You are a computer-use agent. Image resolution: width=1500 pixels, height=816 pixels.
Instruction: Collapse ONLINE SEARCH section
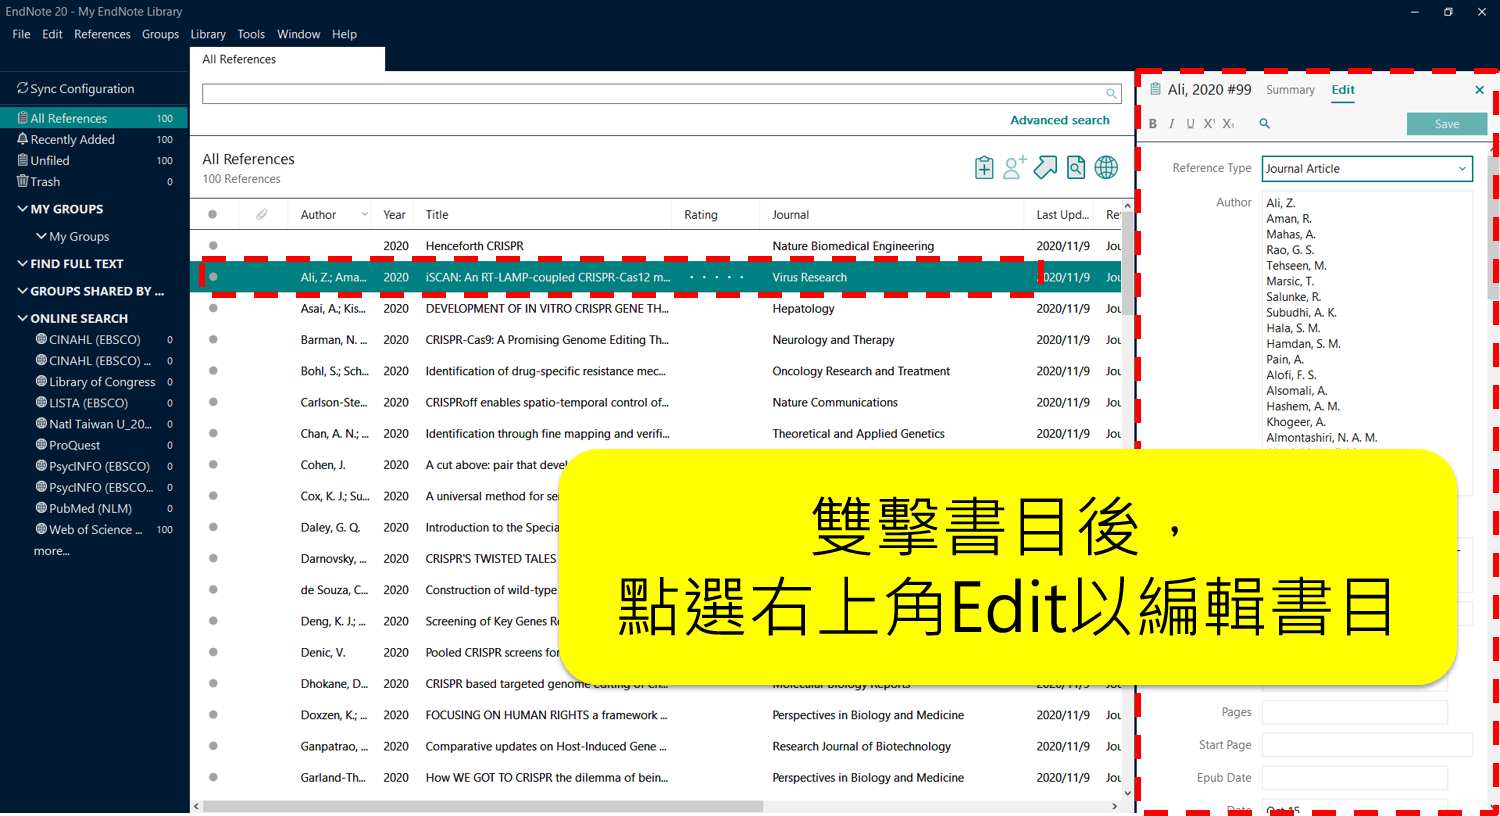pos(22,319)
